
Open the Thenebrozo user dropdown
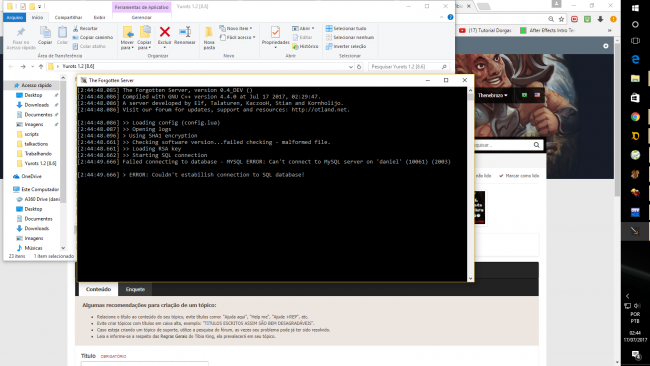click(492, 95)
